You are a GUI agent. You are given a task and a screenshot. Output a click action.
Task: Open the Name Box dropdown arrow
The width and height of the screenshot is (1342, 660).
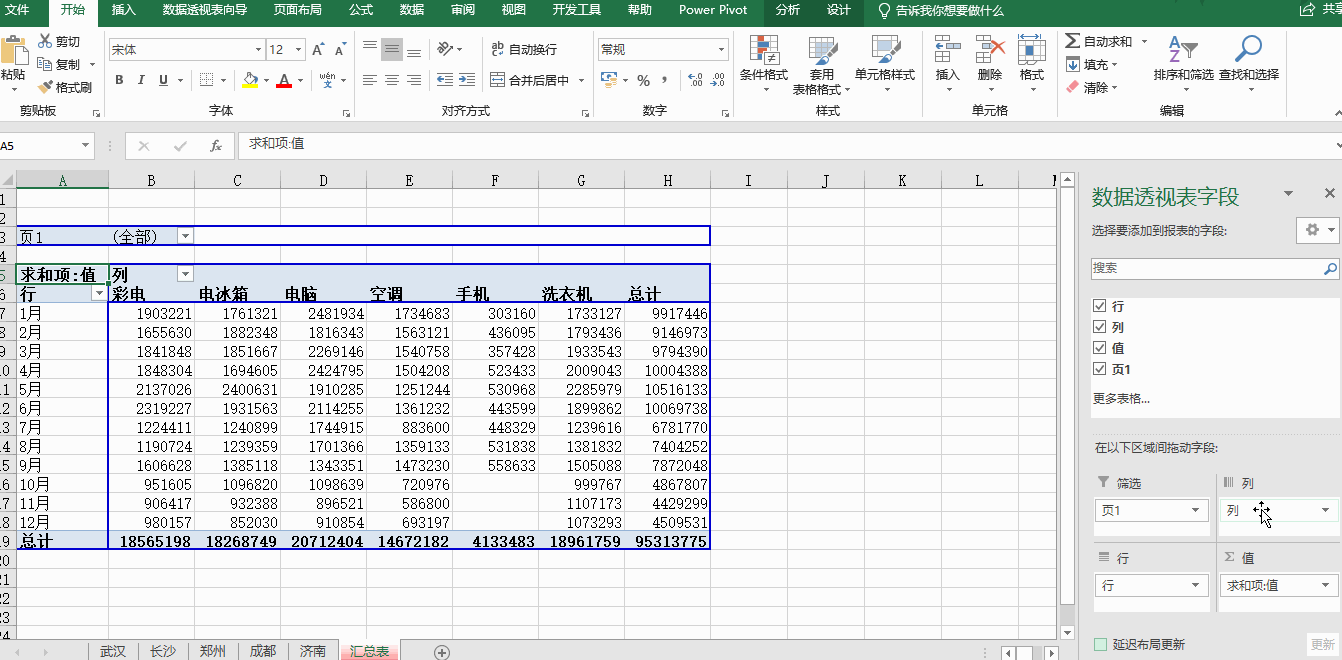coord(85,146)
